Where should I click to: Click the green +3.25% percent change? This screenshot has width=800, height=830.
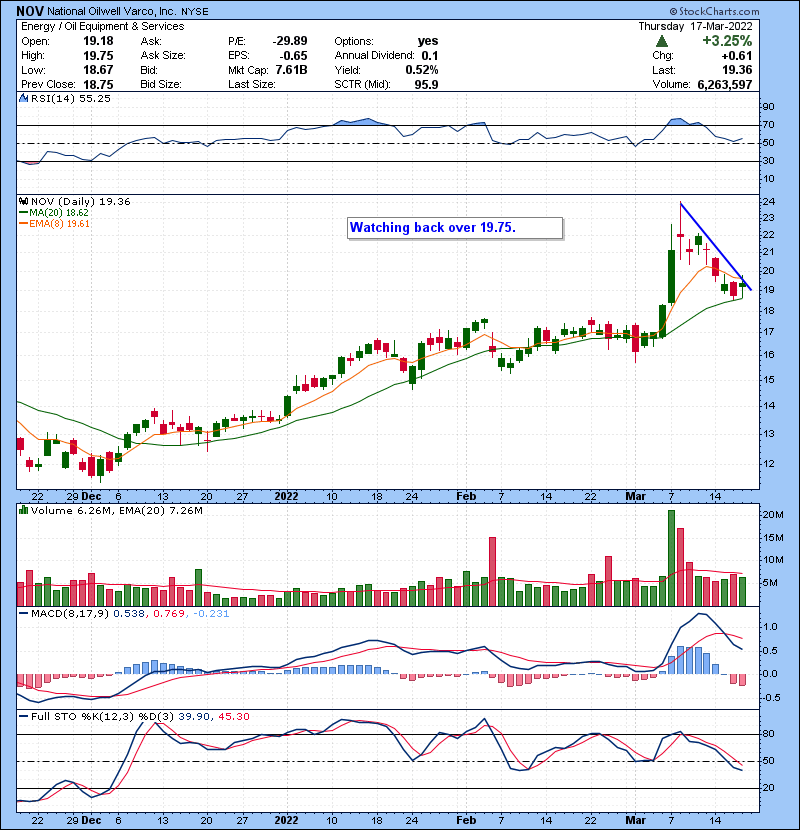tap(727, 41)
